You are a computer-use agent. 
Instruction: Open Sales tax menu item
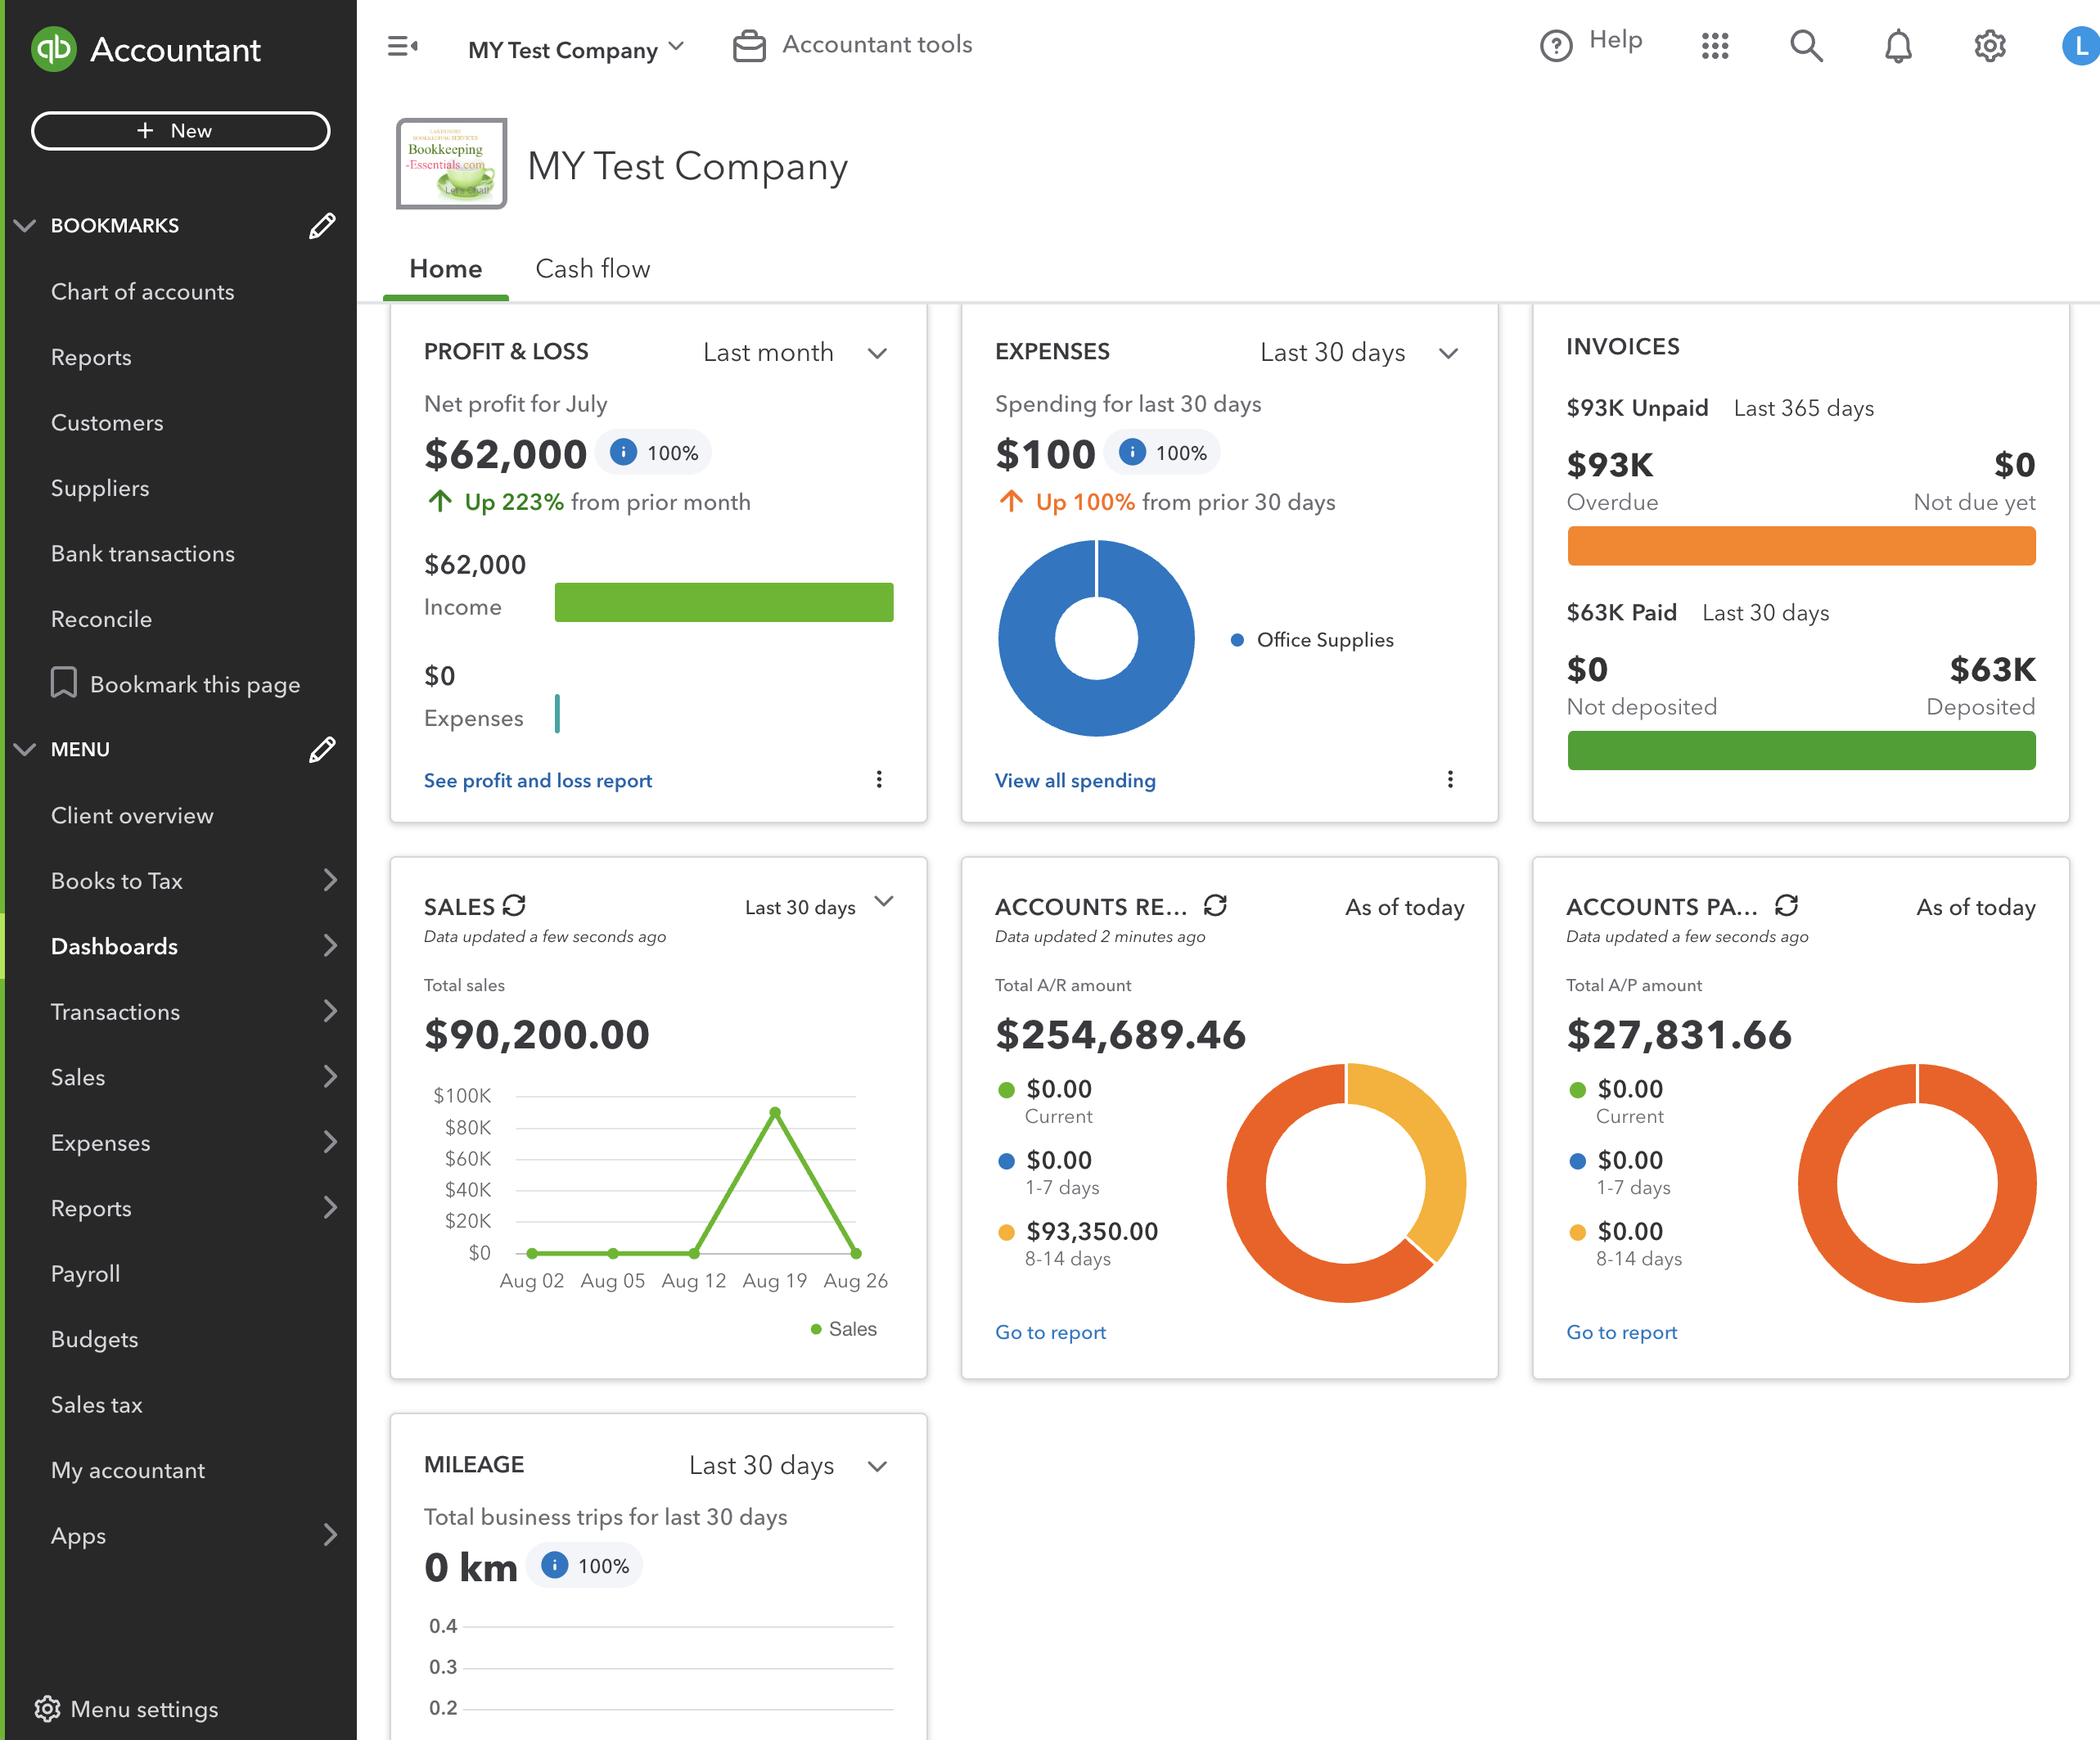(x=96, y=1404)
